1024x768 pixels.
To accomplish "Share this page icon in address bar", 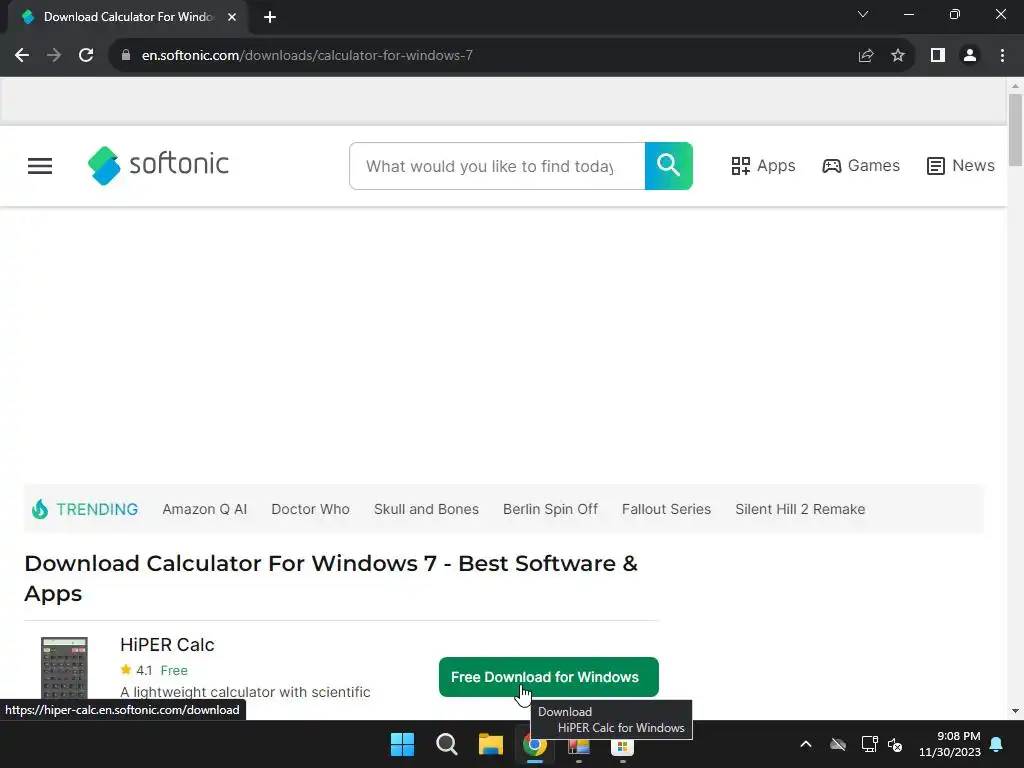I will pos(866,56).
